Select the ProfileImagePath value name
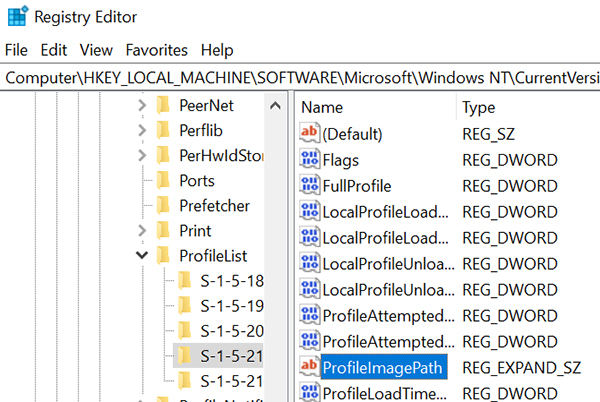 click(x=384, y=367)
